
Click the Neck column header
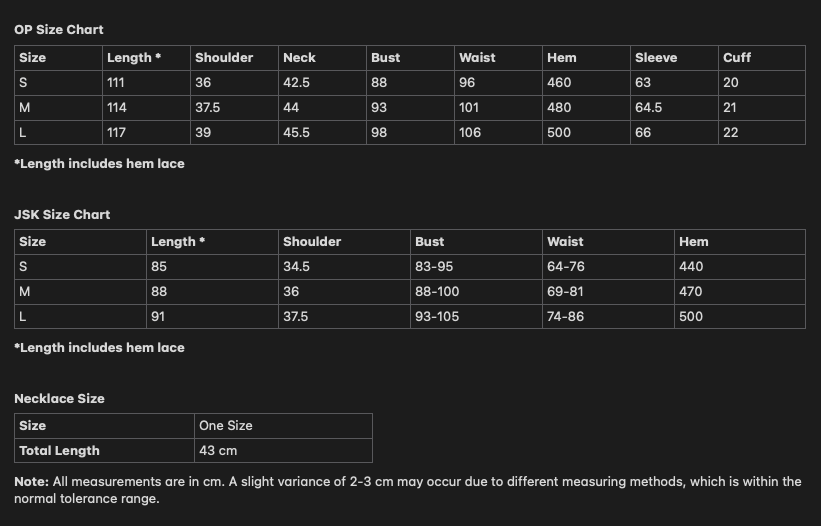(x=299, y=58)
